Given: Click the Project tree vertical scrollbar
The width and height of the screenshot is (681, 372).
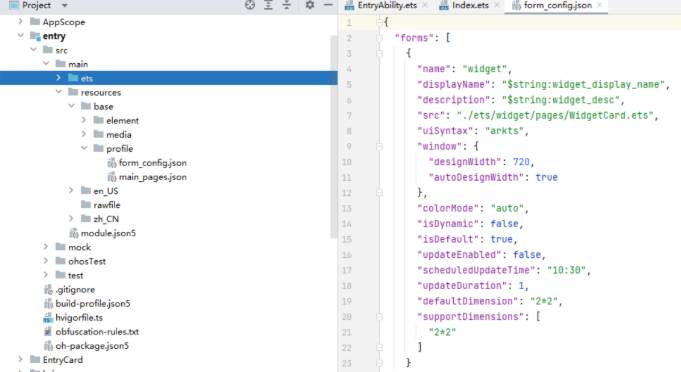Looking at the screenshot, I should pos(333,137).
